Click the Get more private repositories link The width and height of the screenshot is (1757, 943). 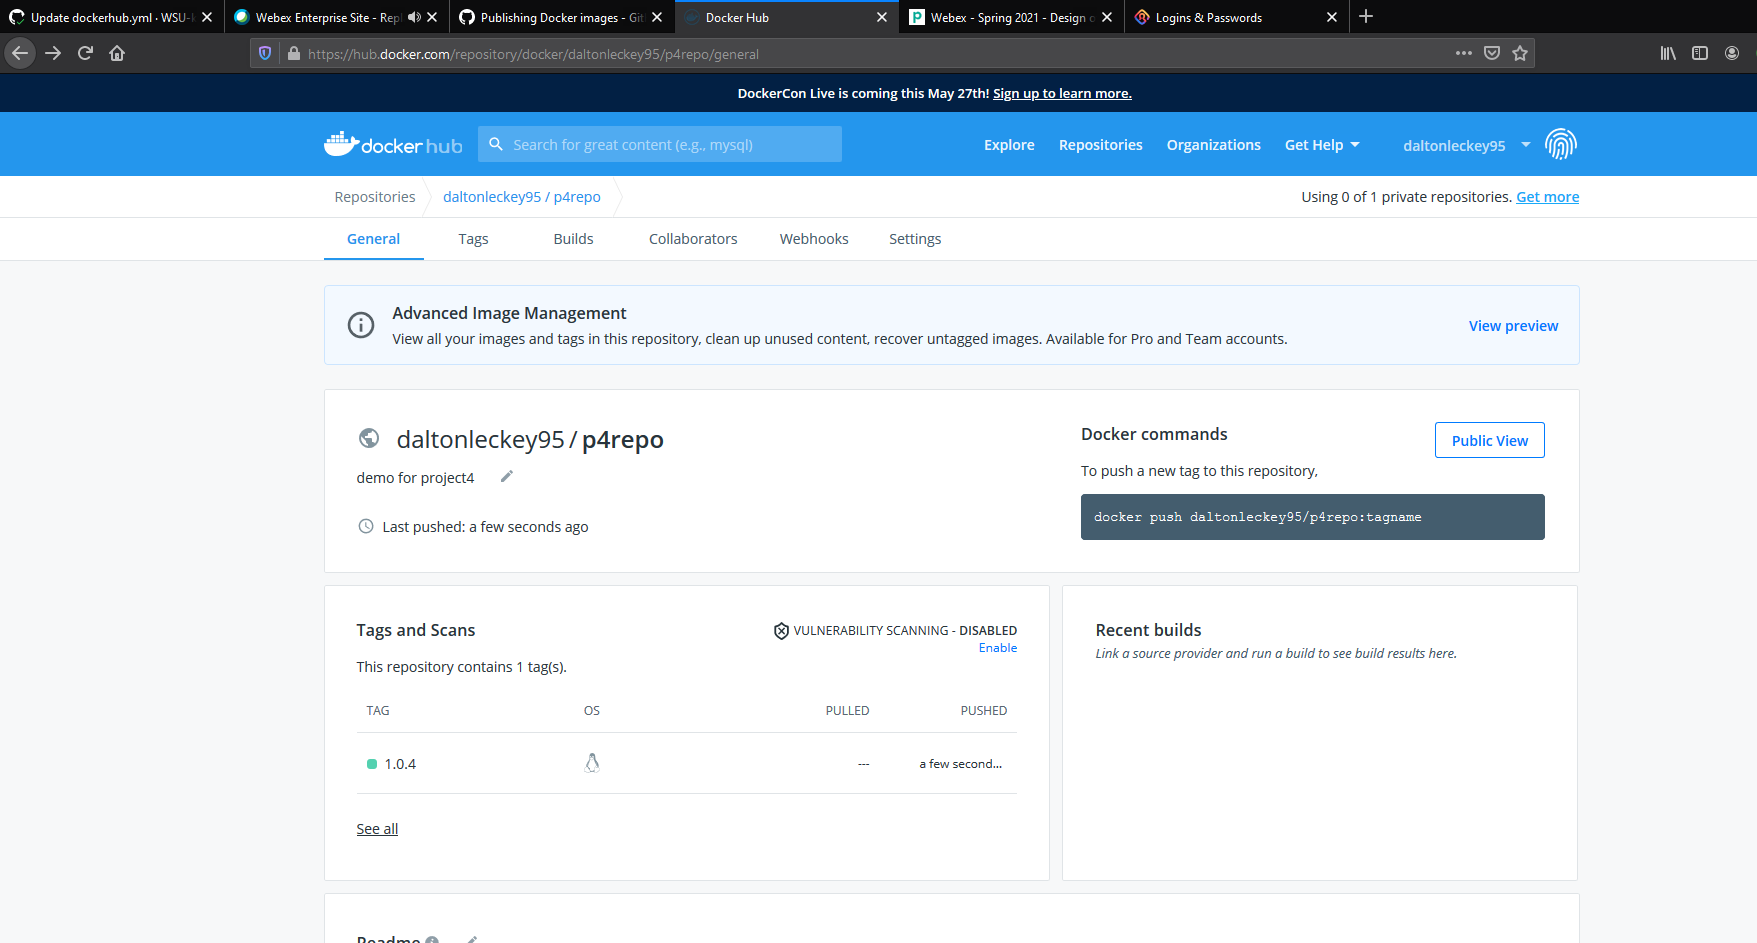(1547, 197)
